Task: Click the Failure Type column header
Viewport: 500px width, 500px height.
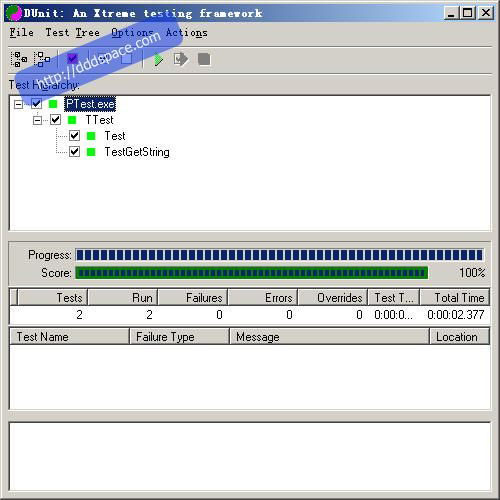Action: tap(179, 336)
